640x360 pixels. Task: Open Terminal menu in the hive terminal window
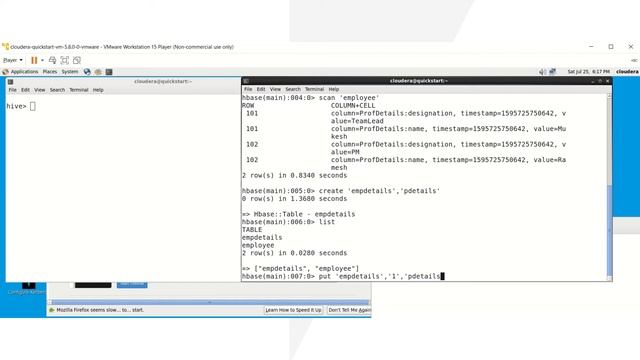tap(79, 90)
